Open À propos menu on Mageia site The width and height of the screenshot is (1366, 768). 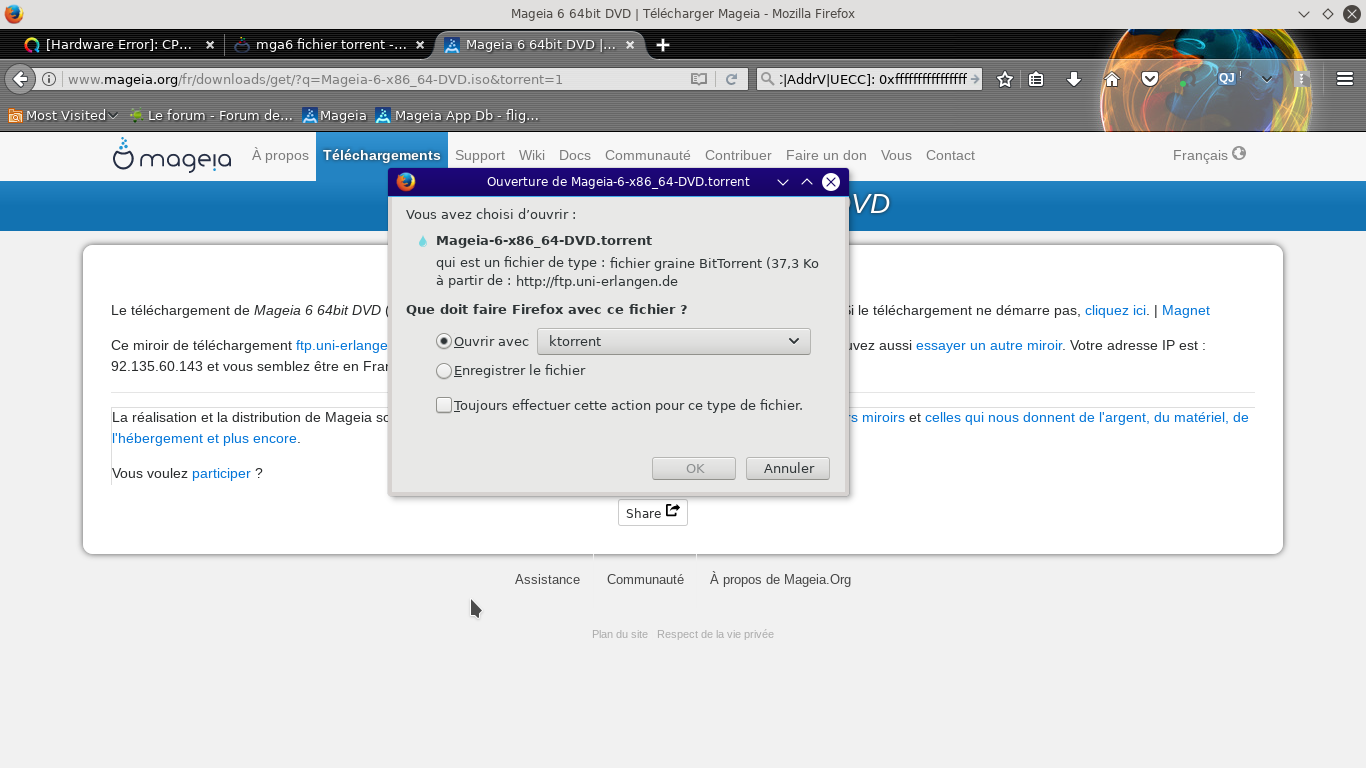point(280,155)
